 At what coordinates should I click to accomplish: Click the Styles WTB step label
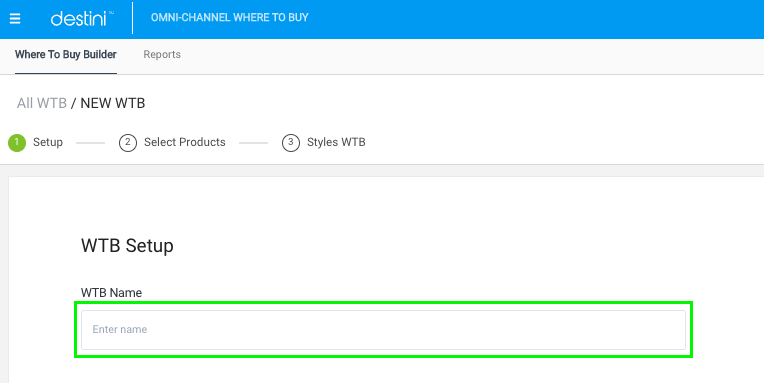(x=336, y=142)
